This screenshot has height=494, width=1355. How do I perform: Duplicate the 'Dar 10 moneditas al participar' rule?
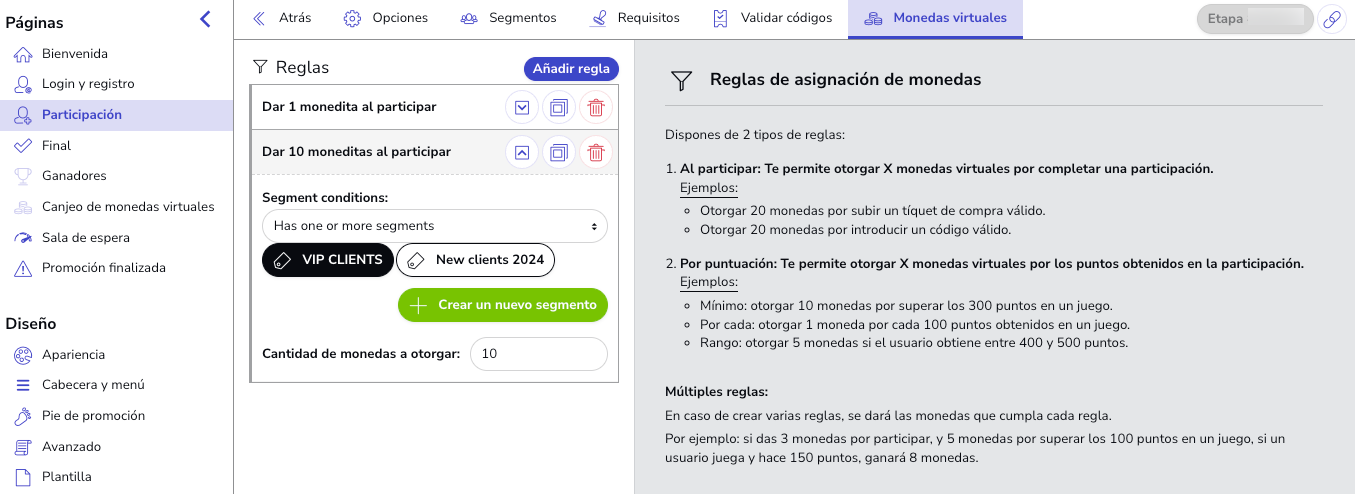(559, 153)
